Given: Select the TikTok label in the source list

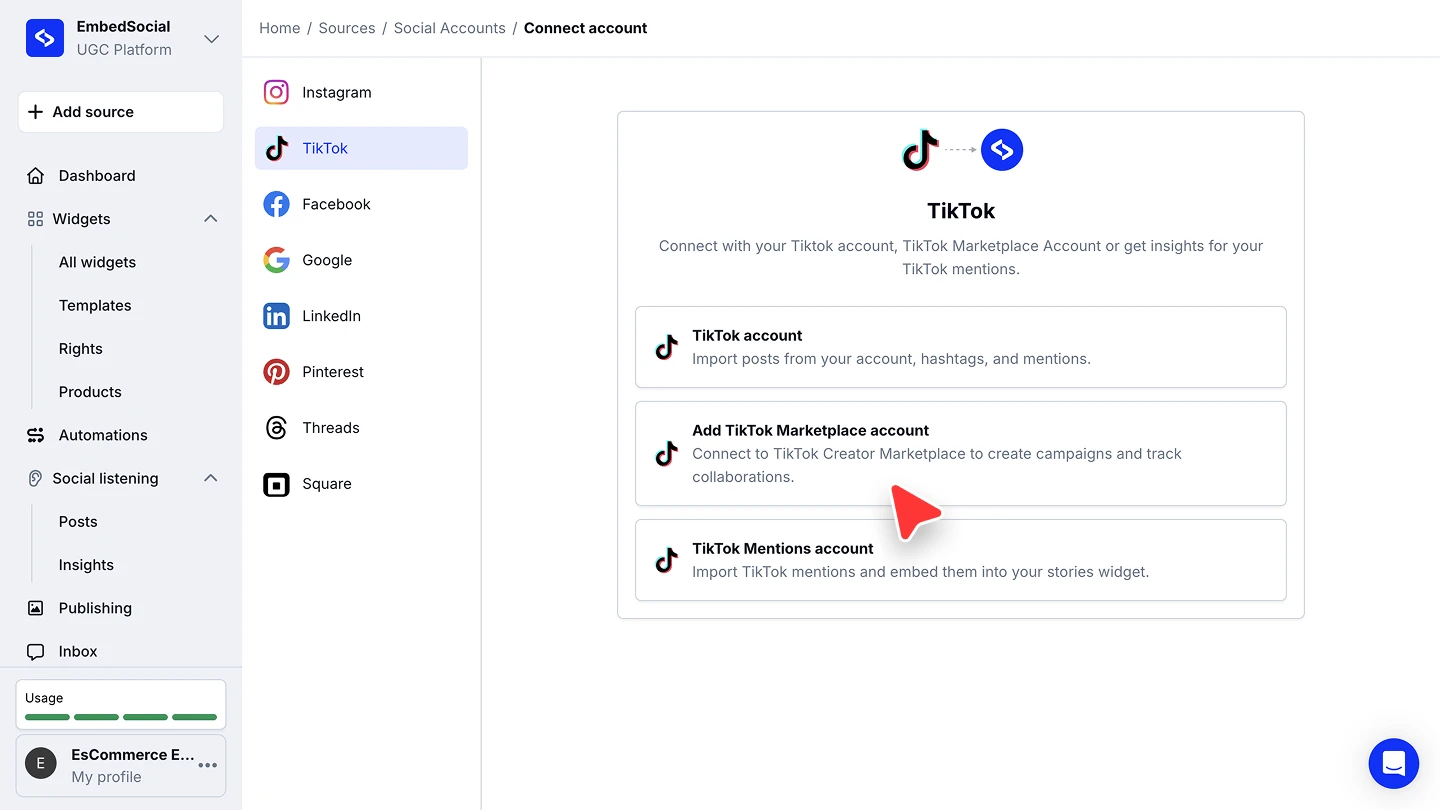Looking at the screenshot, I should pyautogui.click(x=325, y=148).
